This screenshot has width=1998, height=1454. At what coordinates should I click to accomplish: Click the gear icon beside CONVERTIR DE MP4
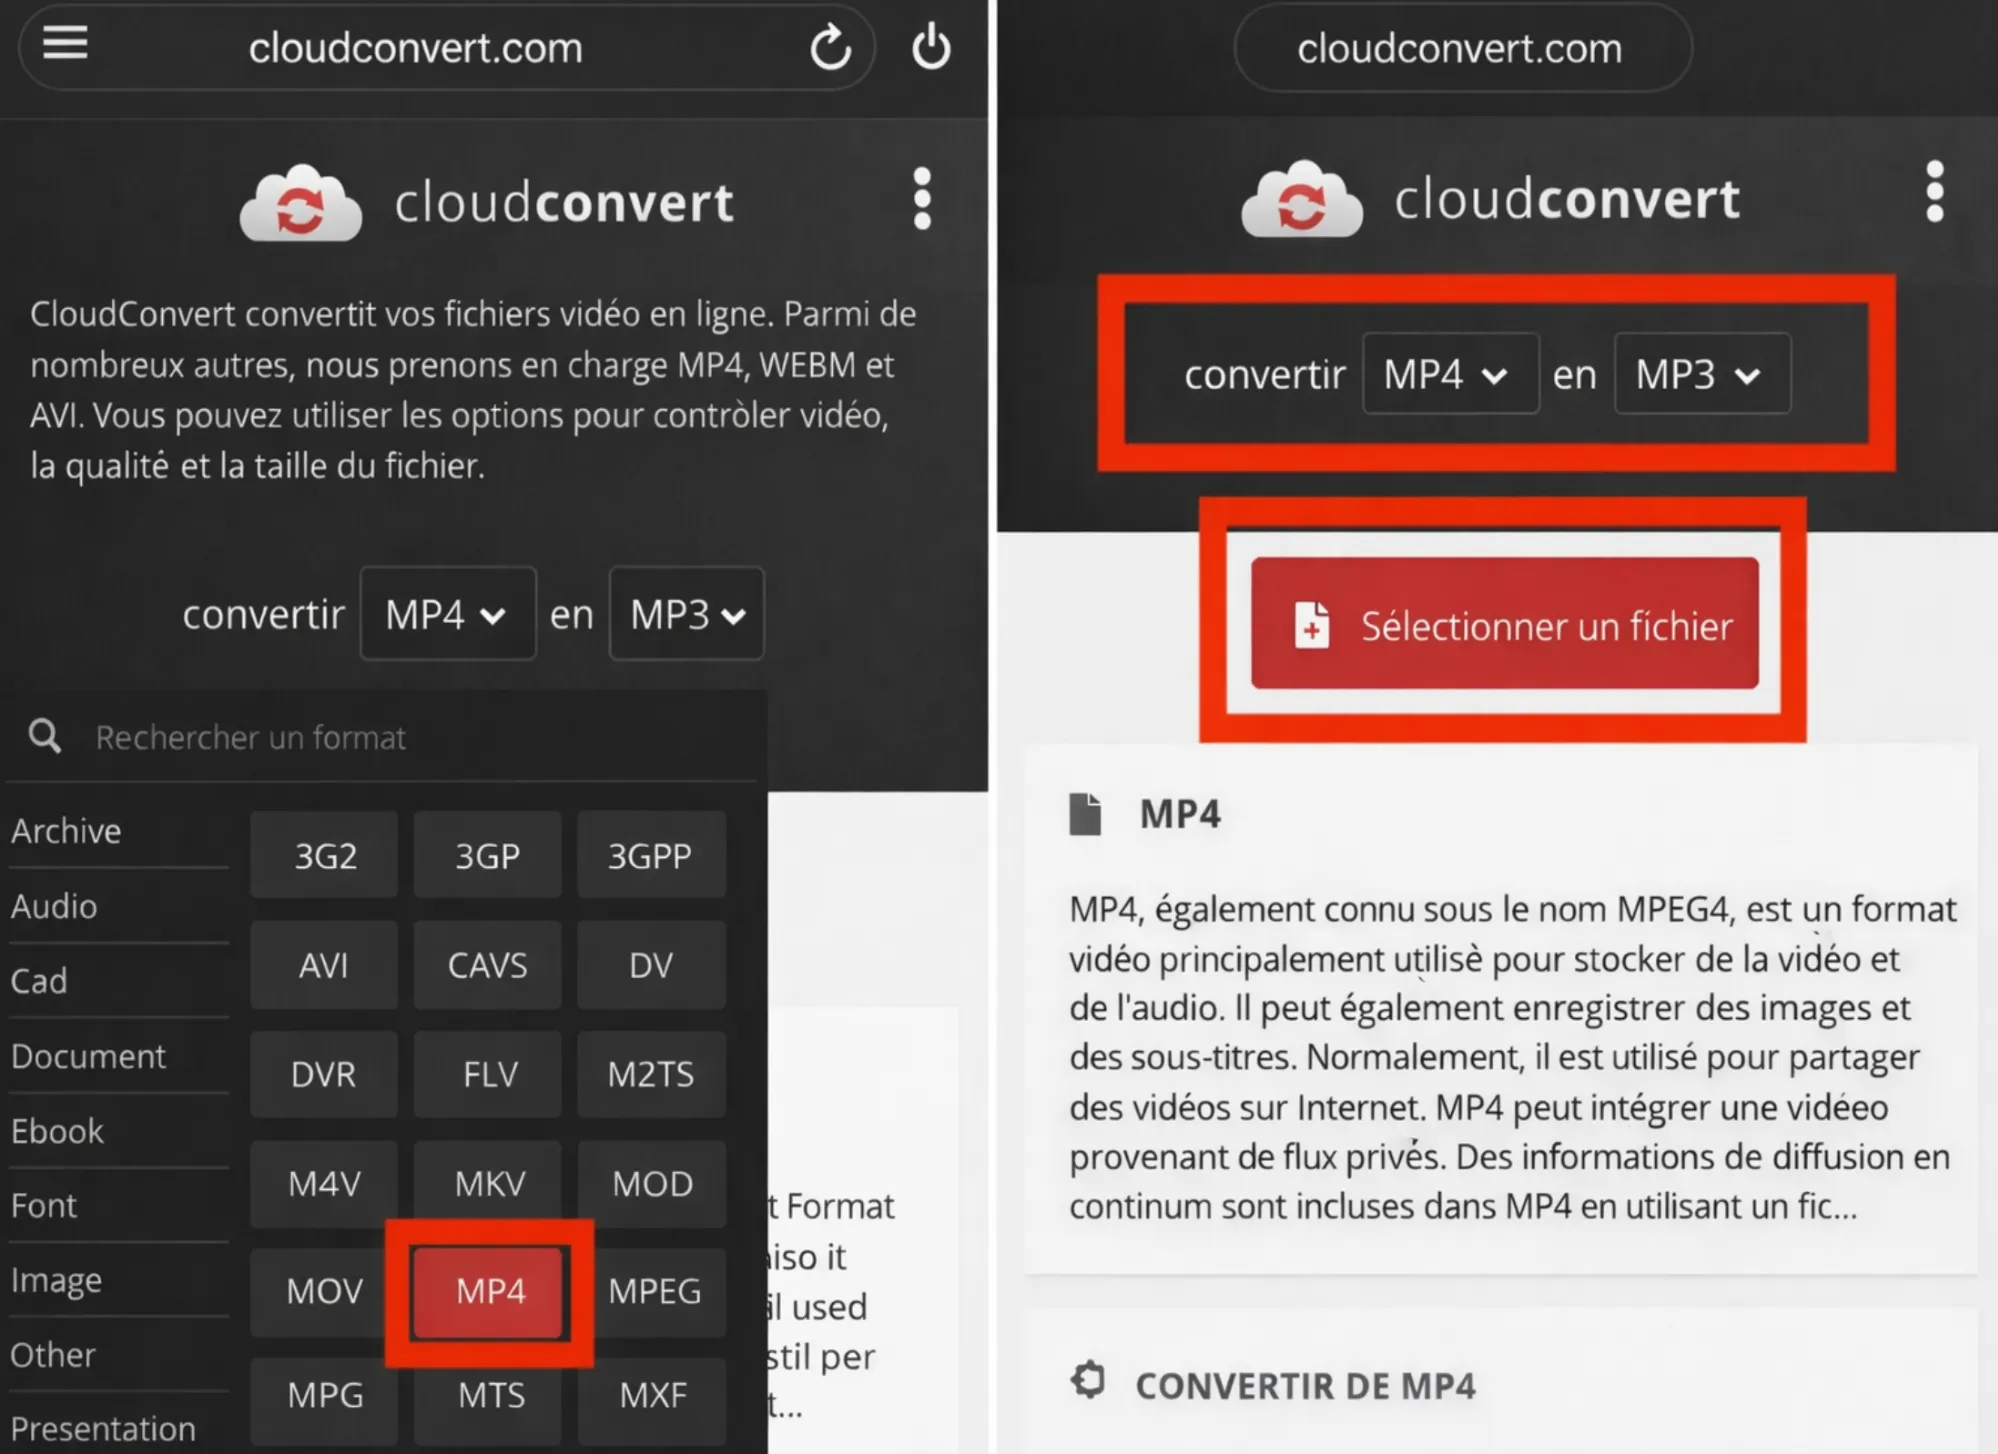[x=1088, y=1382]
